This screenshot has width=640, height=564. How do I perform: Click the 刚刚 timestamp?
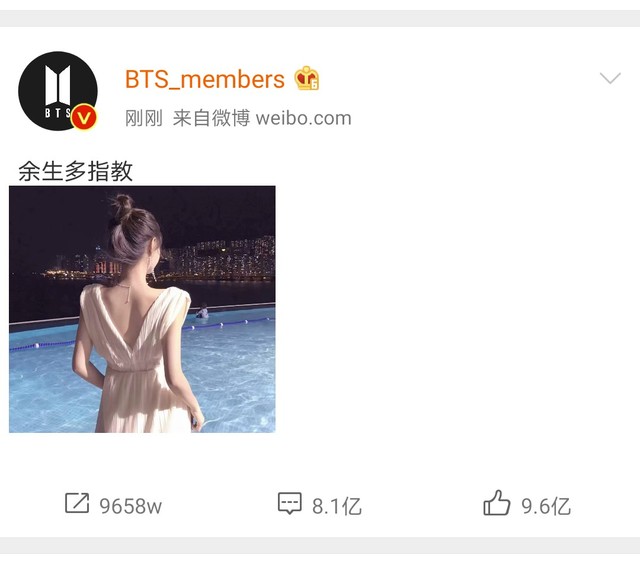[144, 118]
